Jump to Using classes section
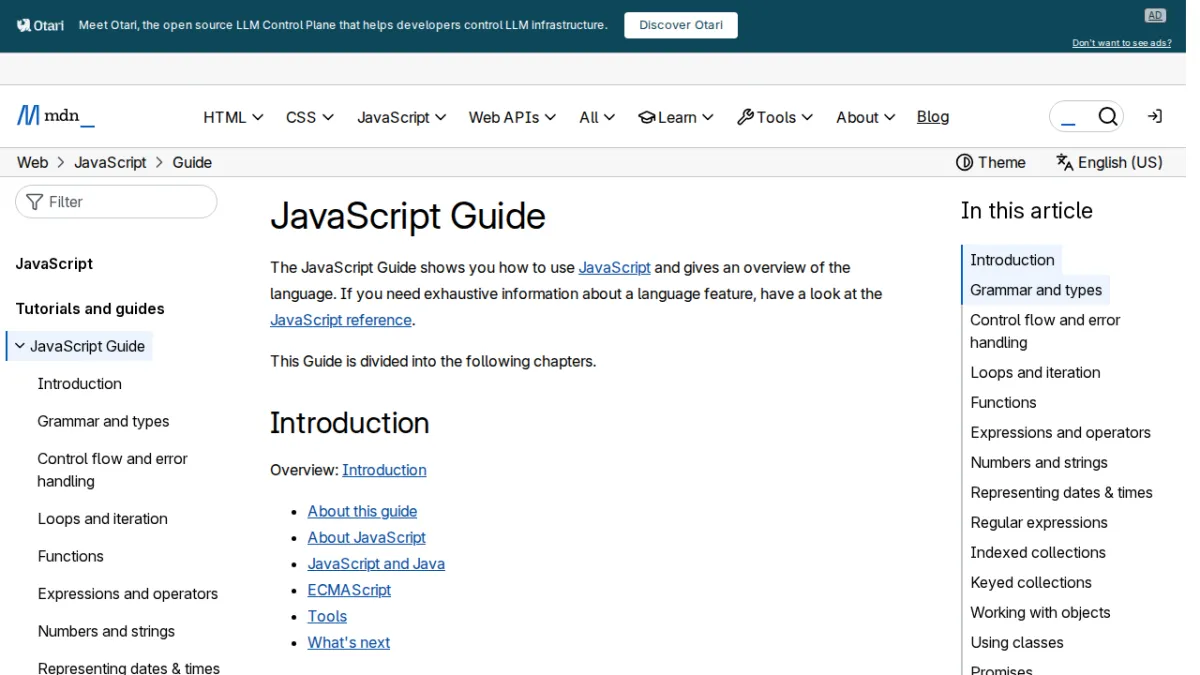Viewport: 1200px width, 675px height. [1017, 642]
